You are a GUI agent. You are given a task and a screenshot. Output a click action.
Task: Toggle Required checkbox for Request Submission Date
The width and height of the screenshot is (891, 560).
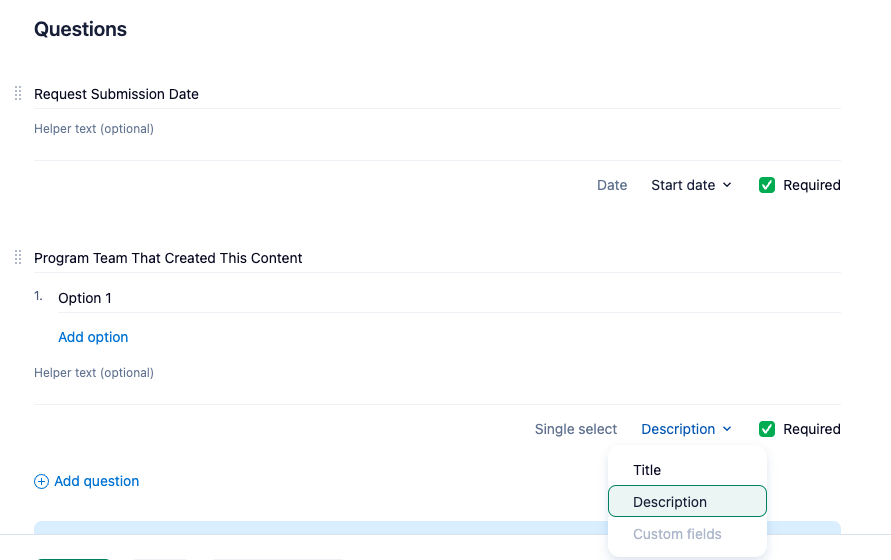click(x=767, y=185)
